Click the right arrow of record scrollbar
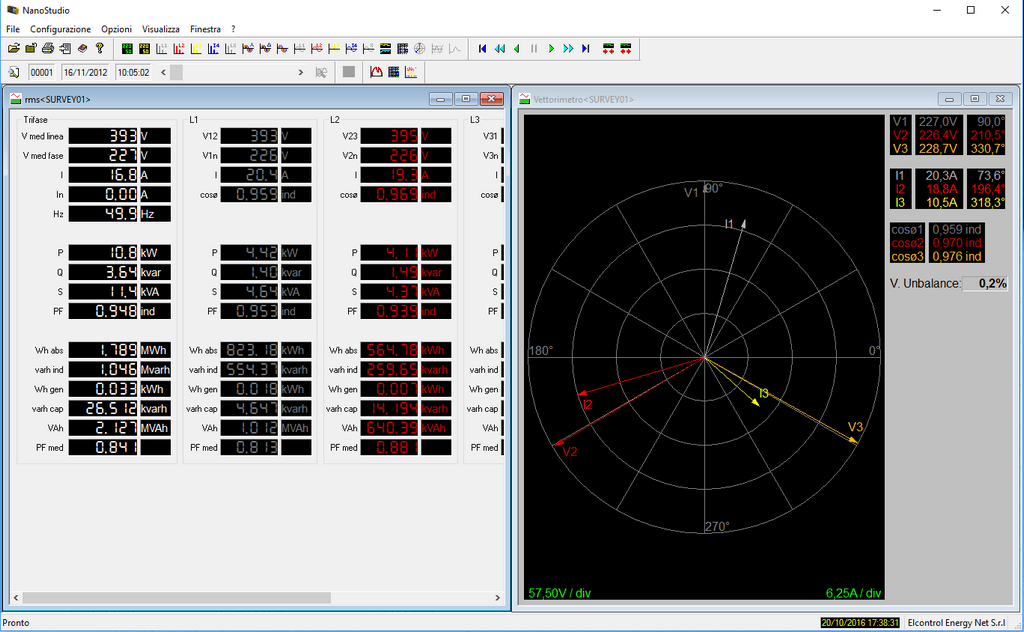The width and height of the screenshot is (1024, 632). point(301,72)
